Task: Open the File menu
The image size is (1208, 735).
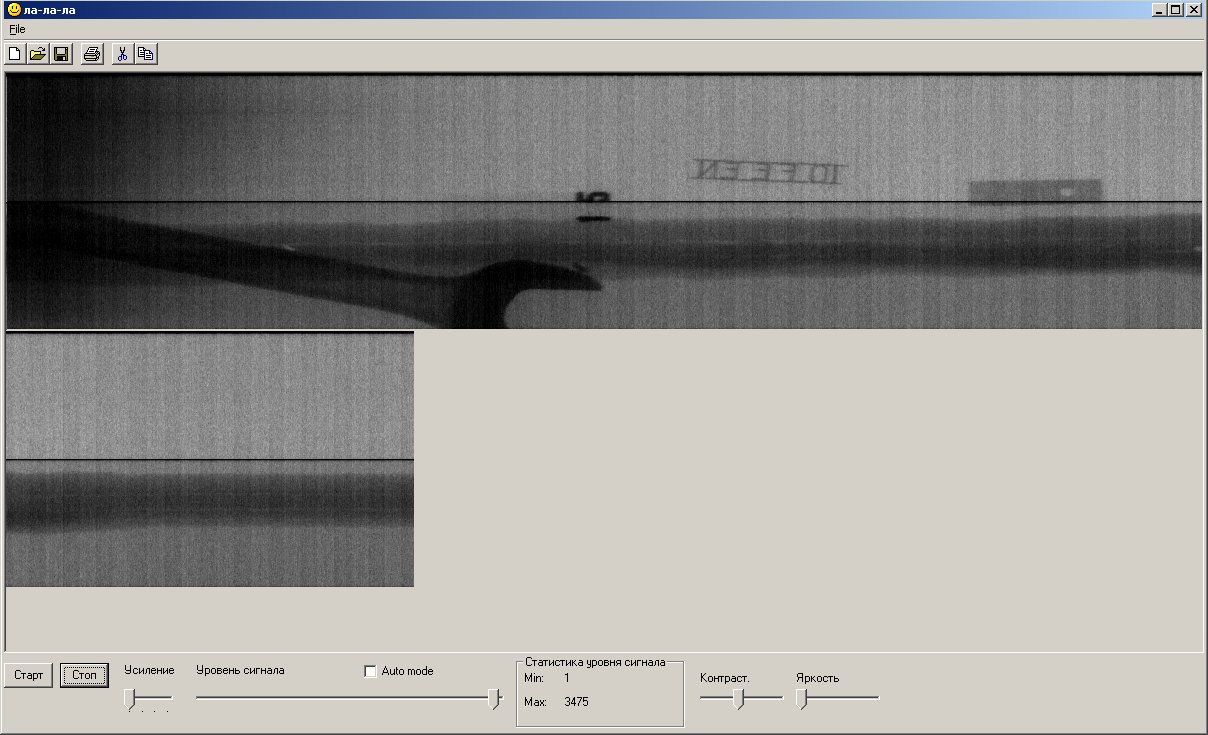Action: pos(17,29)
